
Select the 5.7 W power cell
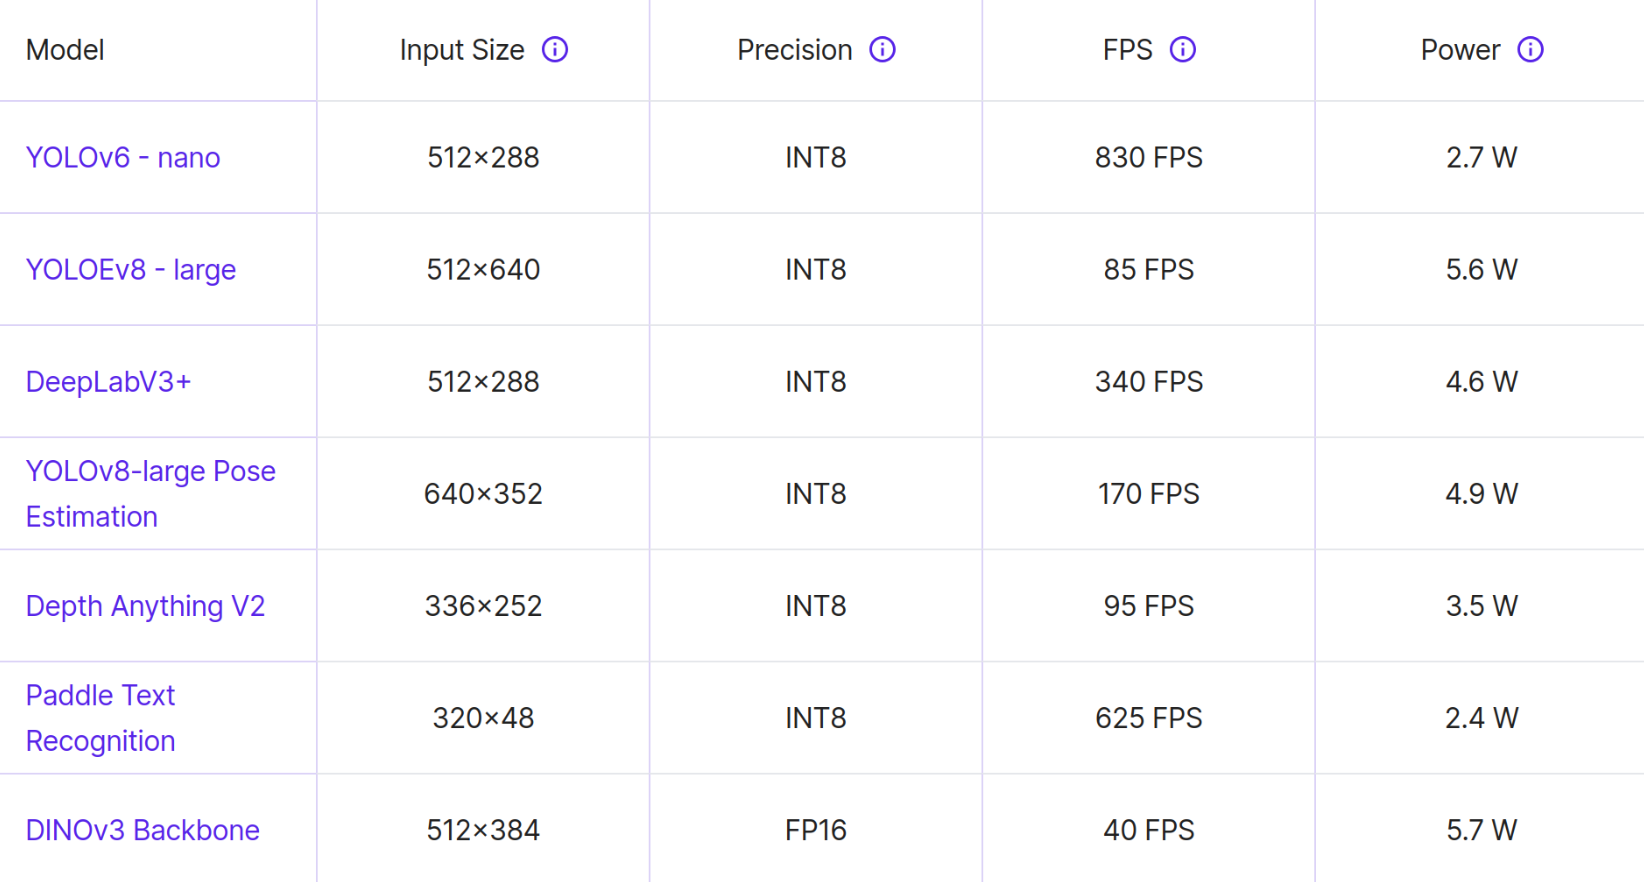tap(1481, 830)
